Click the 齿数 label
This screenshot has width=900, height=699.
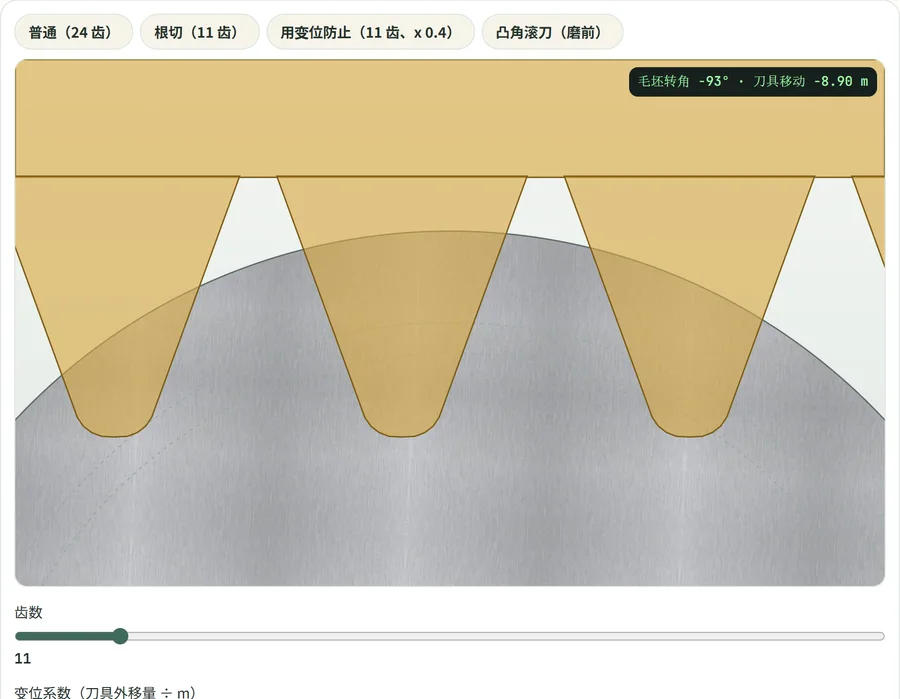tap(28, 612)
